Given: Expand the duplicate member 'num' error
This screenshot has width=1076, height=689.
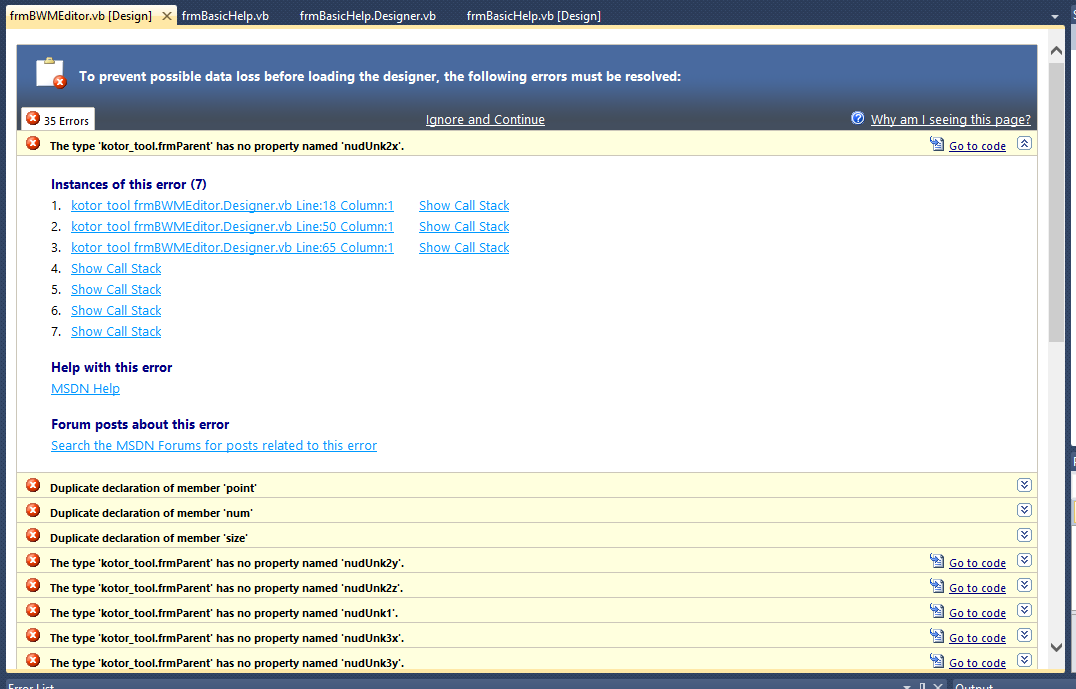Looking at the screenshot, I should [1023, 511].
